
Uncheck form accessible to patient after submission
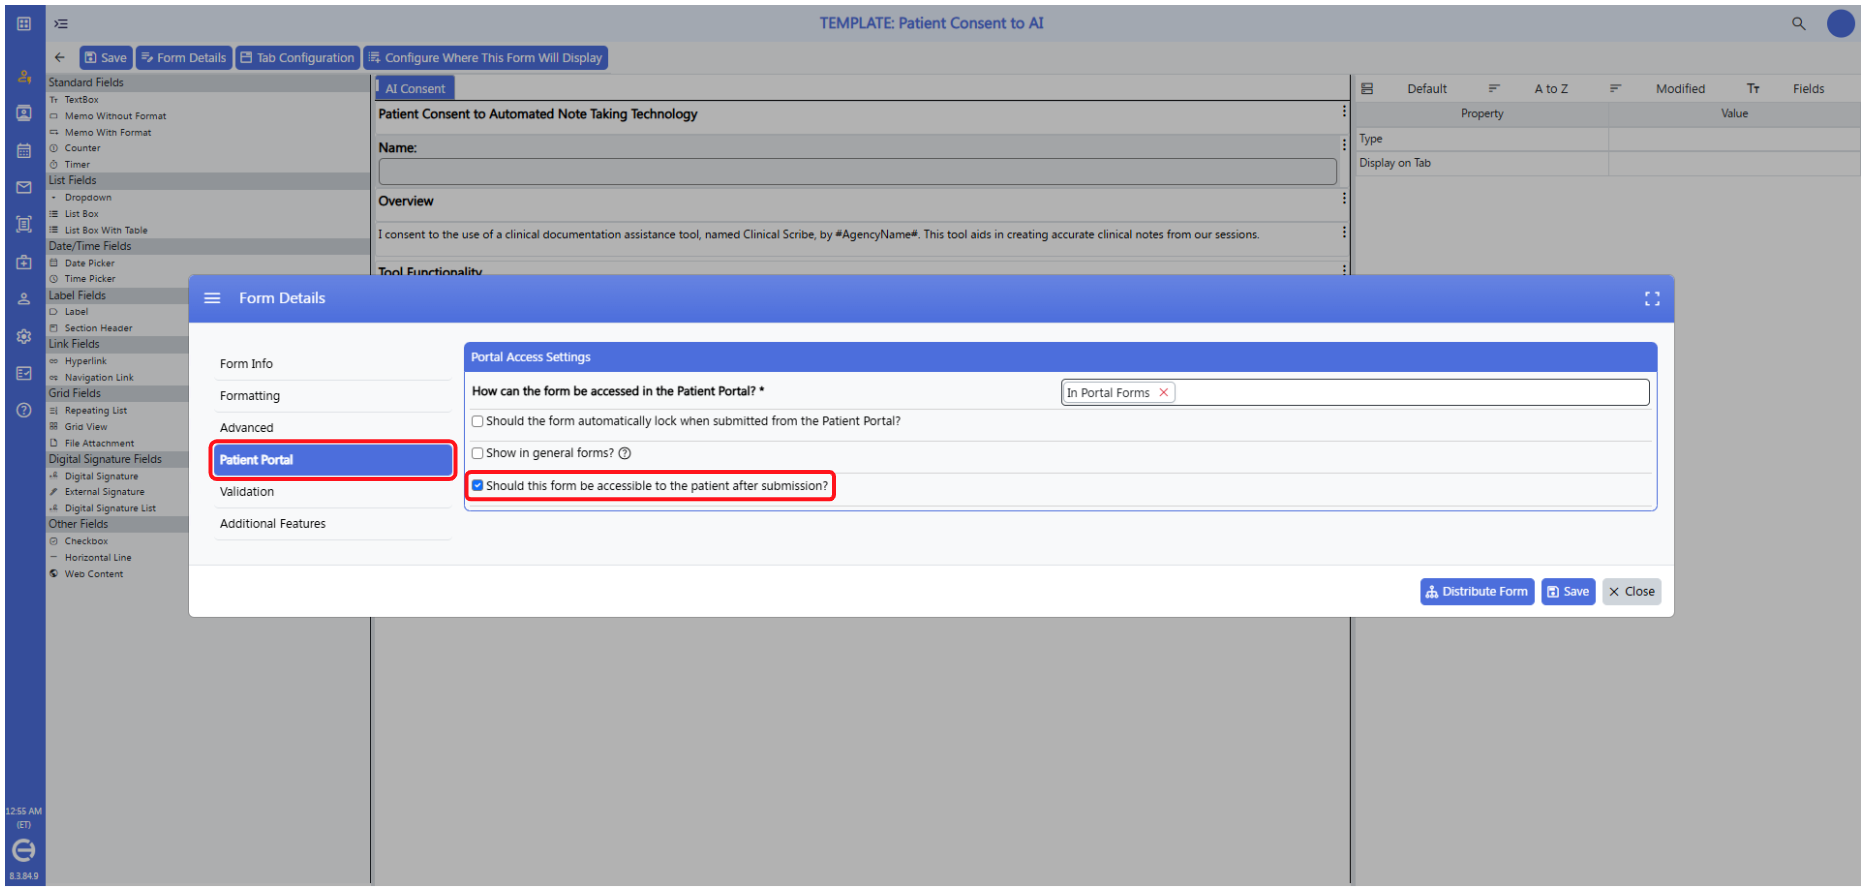[478, 486]
